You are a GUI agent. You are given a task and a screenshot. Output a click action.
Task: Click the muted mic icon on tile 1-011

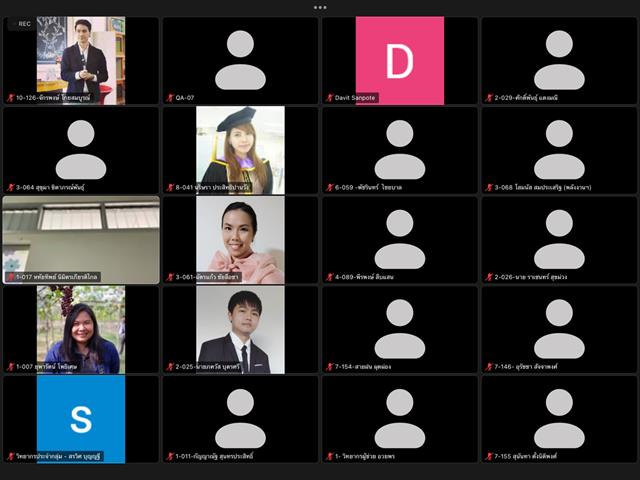170,456
